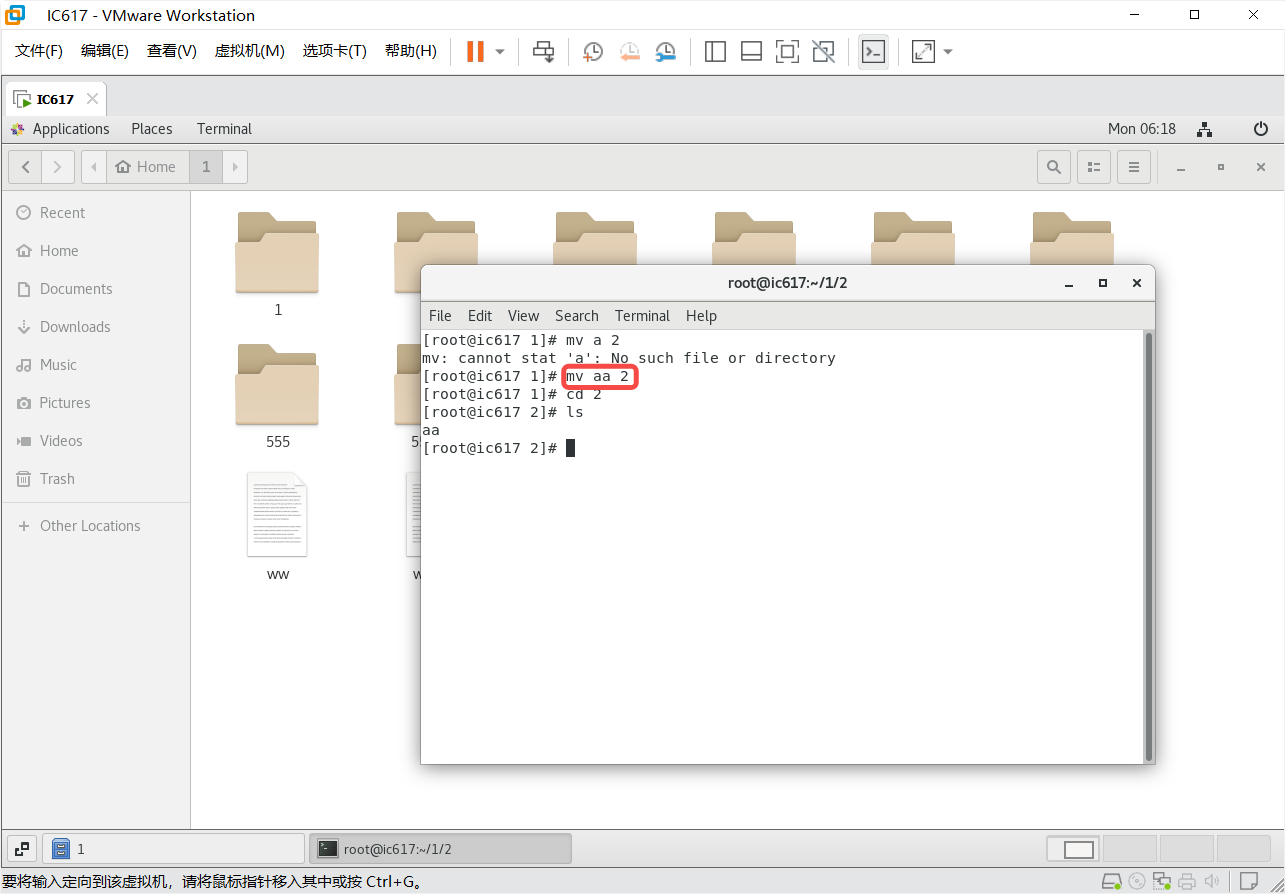Go forward in the file manager
The height and width of the screenshot is (894, 1285).
[58, 167]
